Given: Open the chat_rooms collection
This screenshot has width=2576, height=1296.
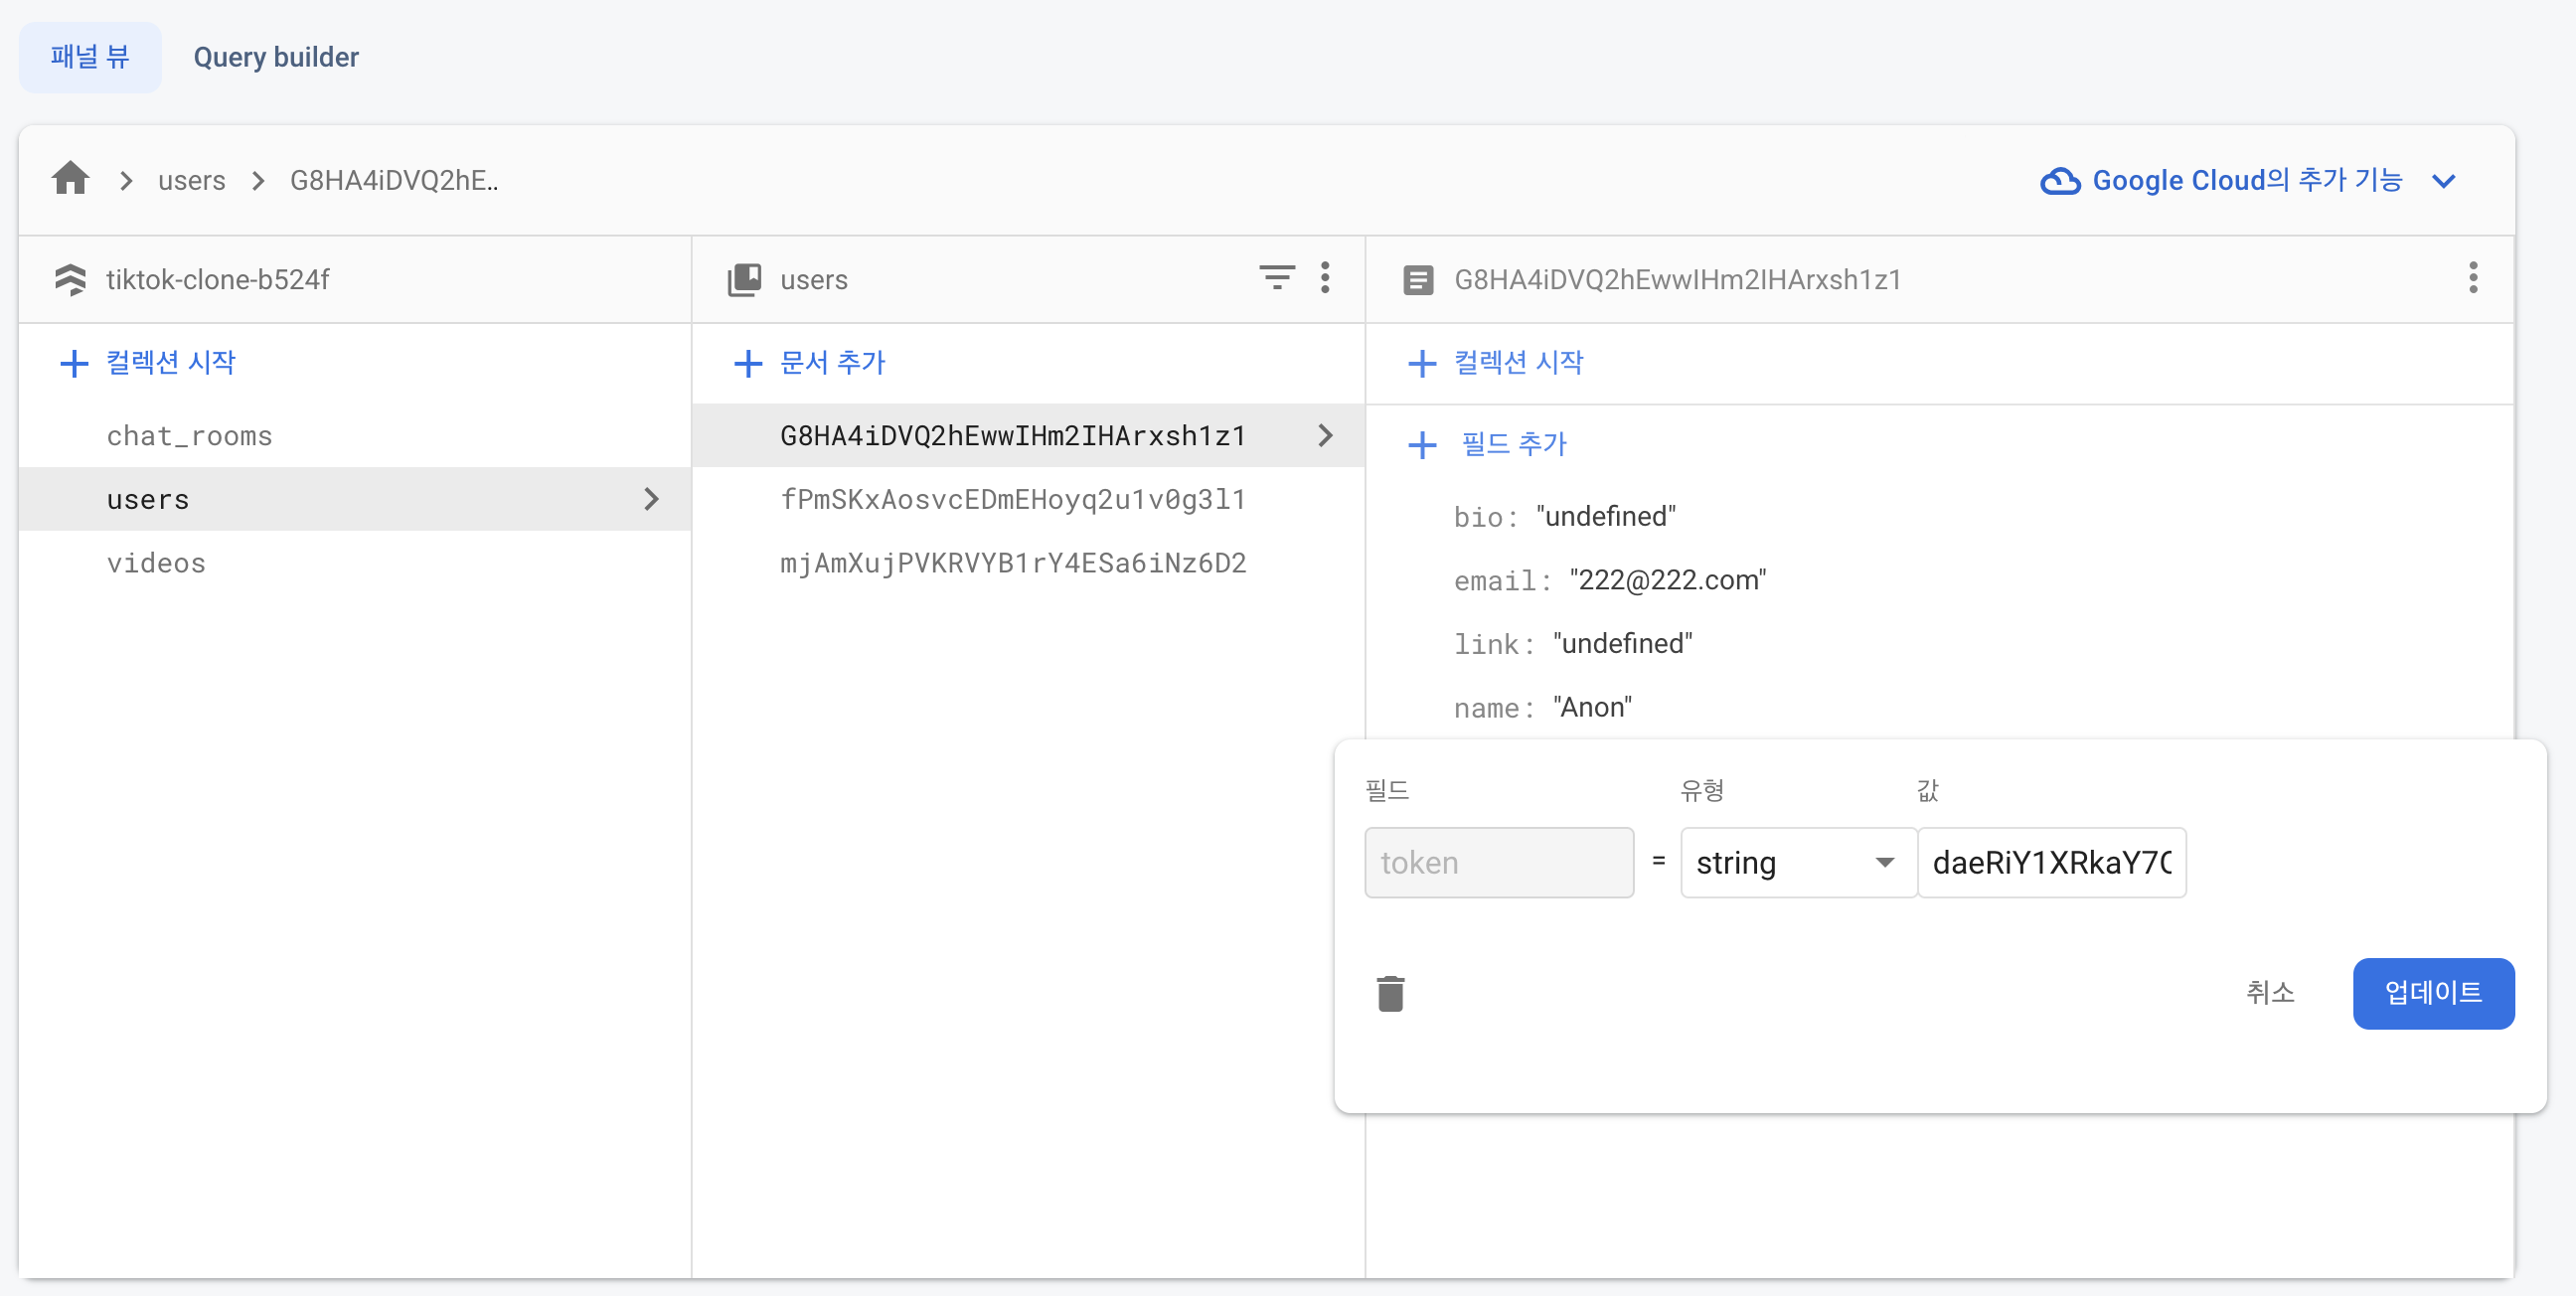Looking at the screenshot, I should point(189,435).
